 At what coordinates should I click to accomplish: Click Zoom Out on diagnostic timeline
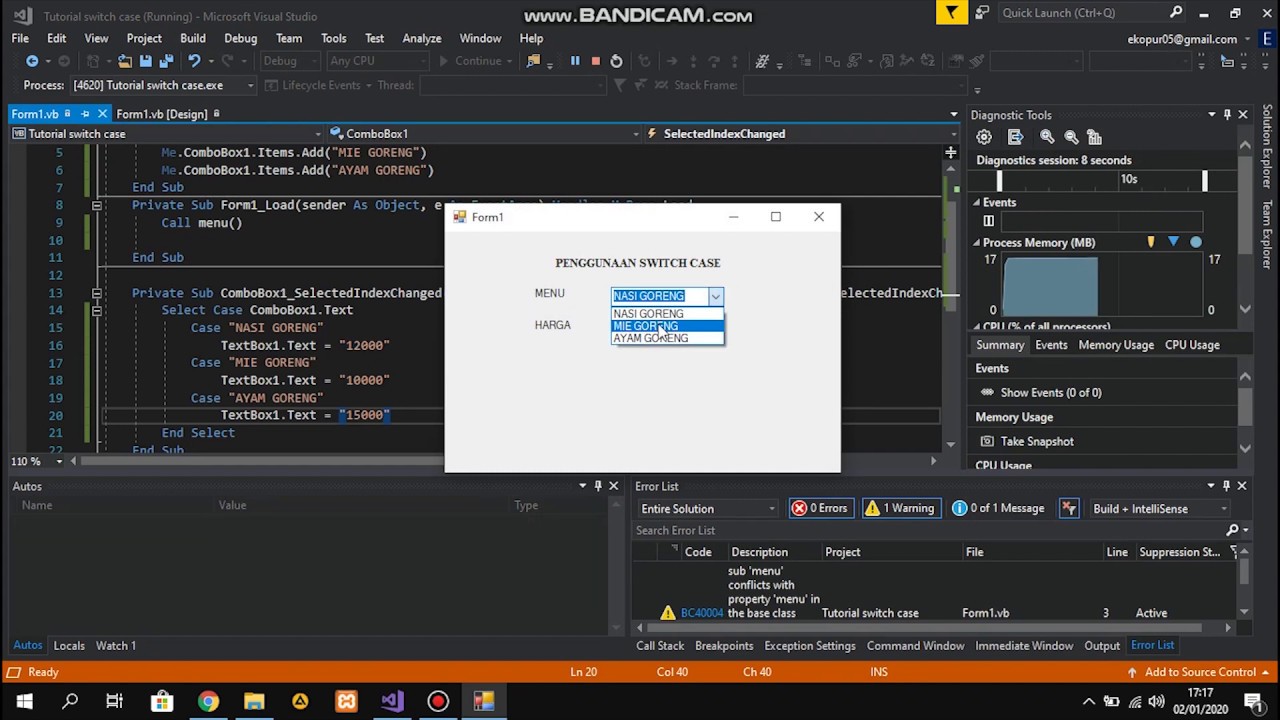coord(1071,137)
